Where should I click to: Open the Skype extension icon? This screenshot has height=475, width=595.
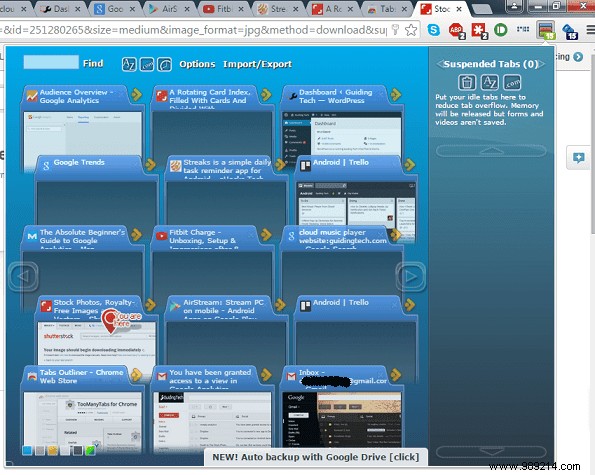pos(433,30)
